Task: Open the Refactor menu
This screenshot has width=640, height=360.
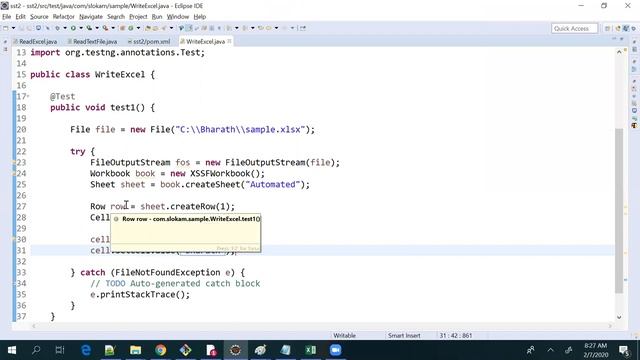Action: (x=64, y=17)
